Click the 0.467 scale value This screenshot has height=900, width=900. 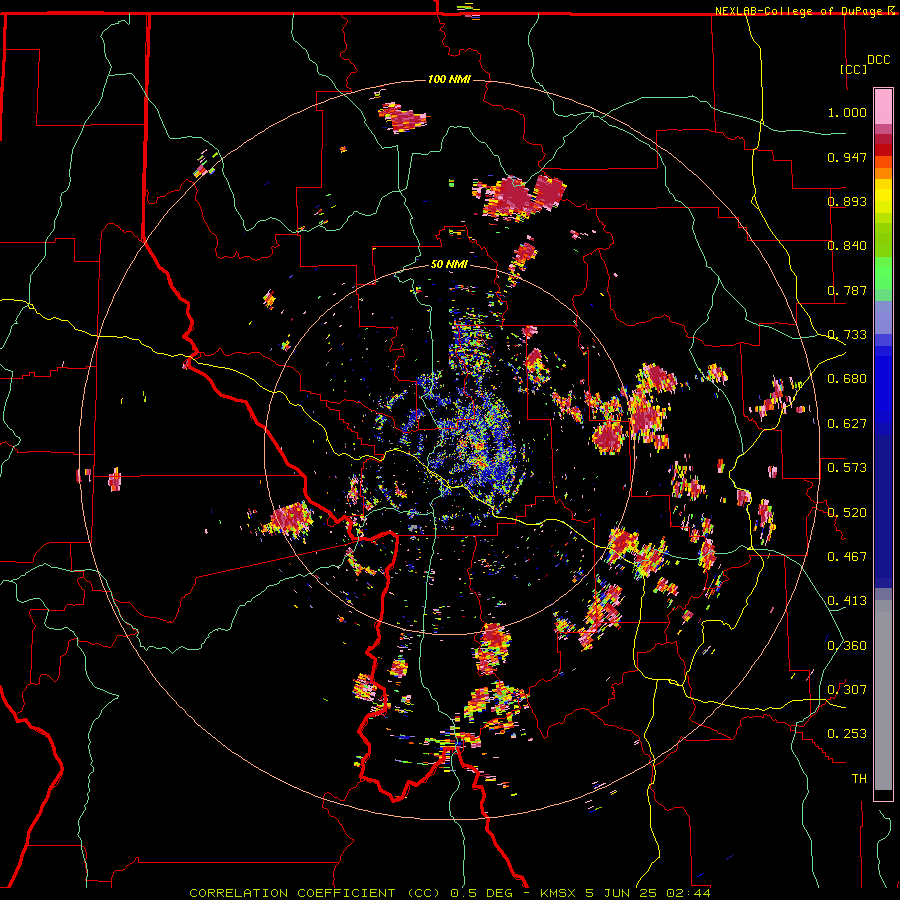tap(847, 557)
